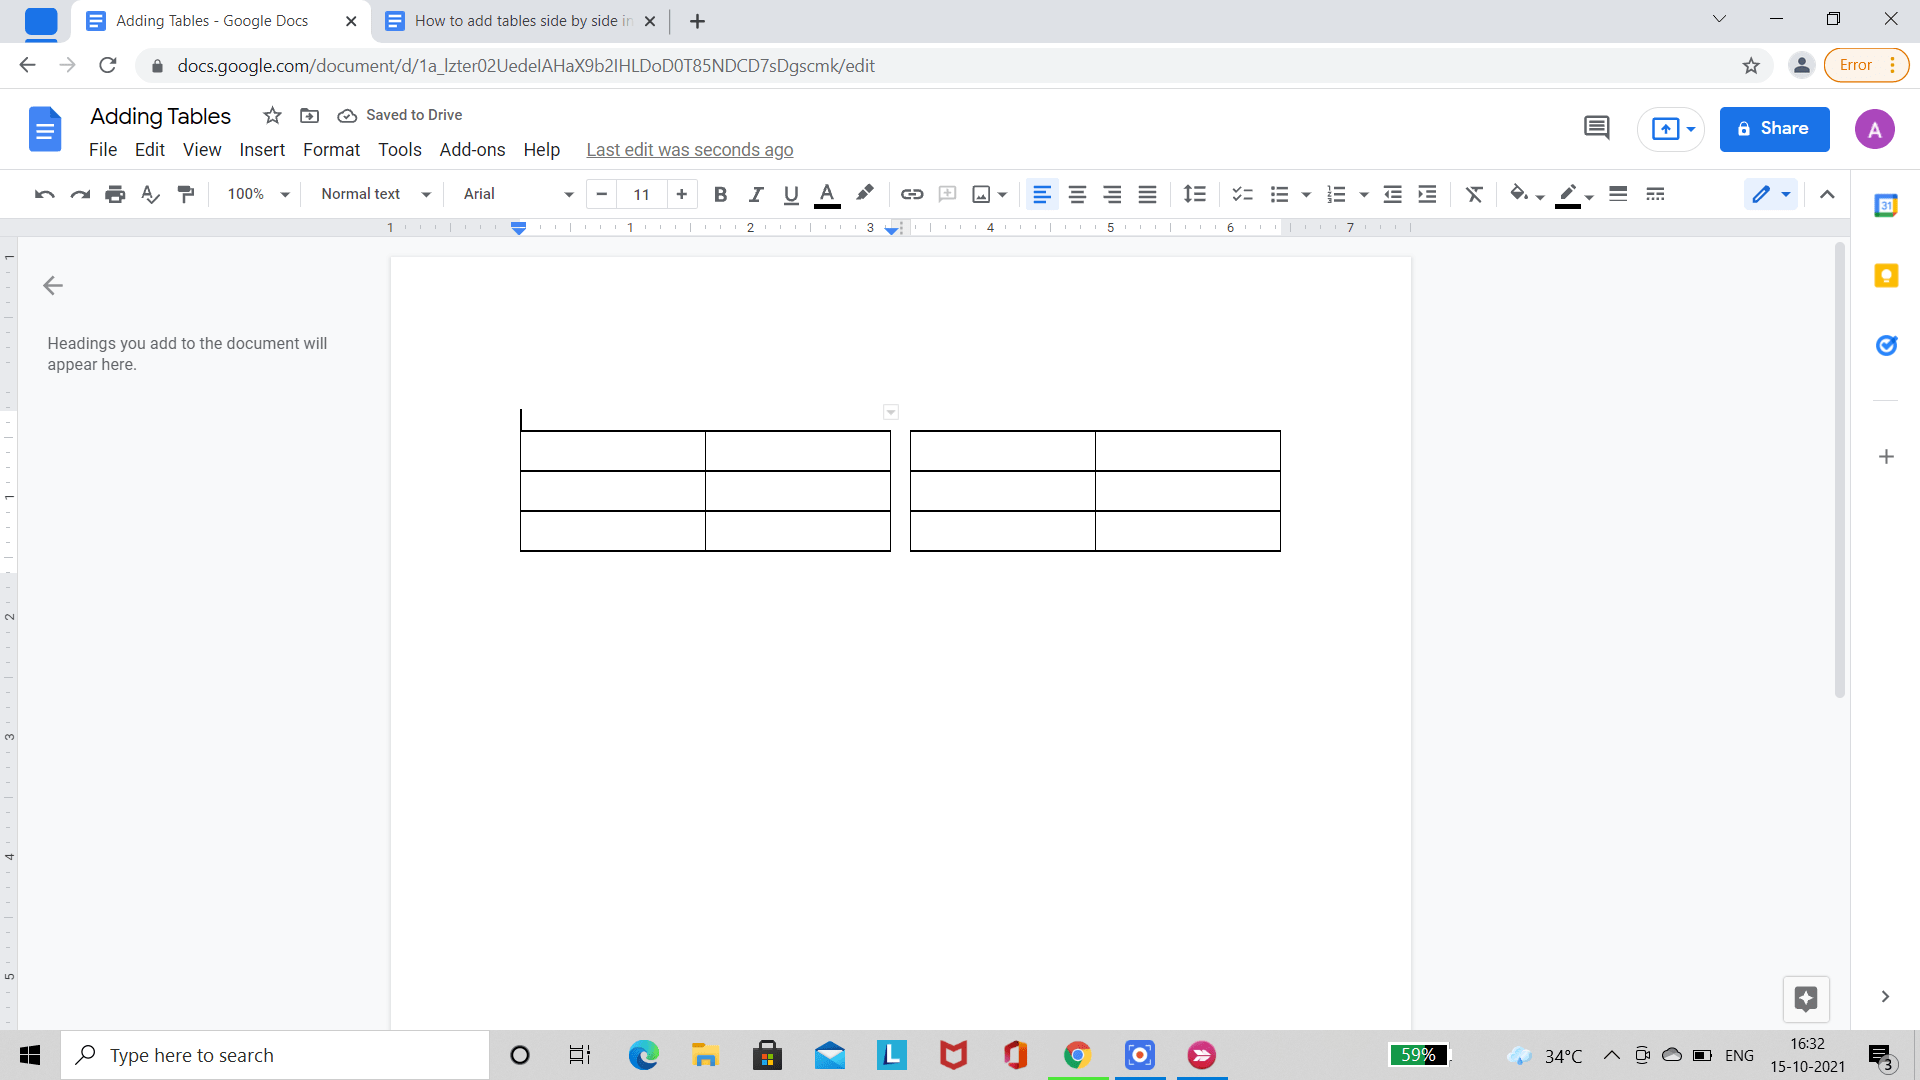Open the Format menu
The height and width of the screenshot is (1080, 1920).
pyautogui.click(x=331, y=150)
